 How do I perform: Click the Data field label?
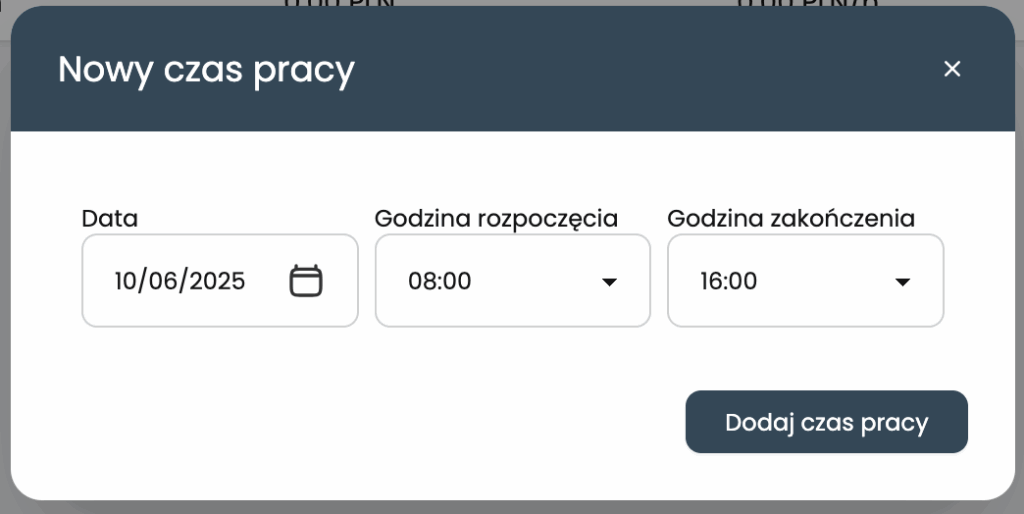point(110,218)
